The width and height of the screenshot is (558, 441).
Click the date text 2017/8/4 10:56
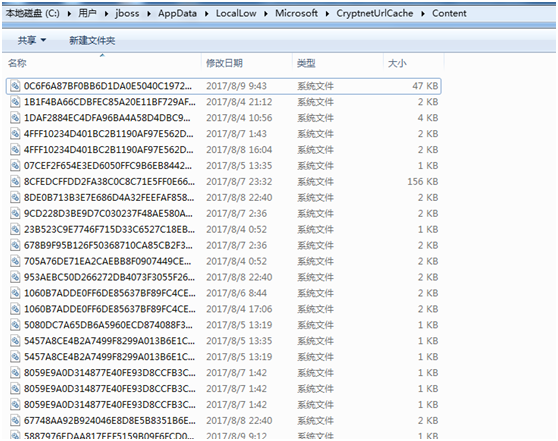point(239,118)
